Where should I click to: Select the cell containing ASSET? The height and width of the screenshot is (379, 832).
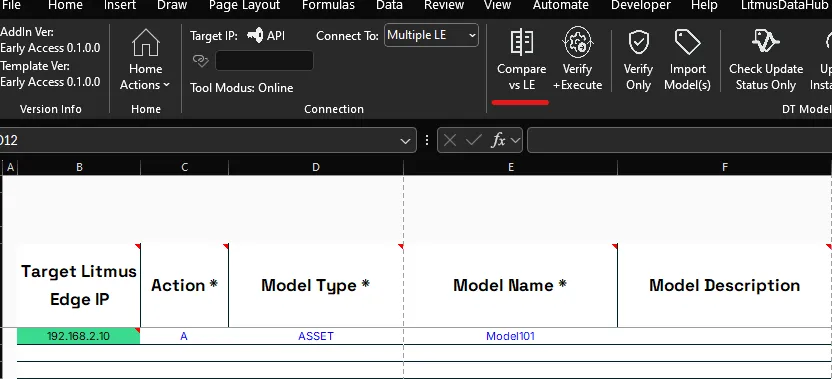point(316,336)
